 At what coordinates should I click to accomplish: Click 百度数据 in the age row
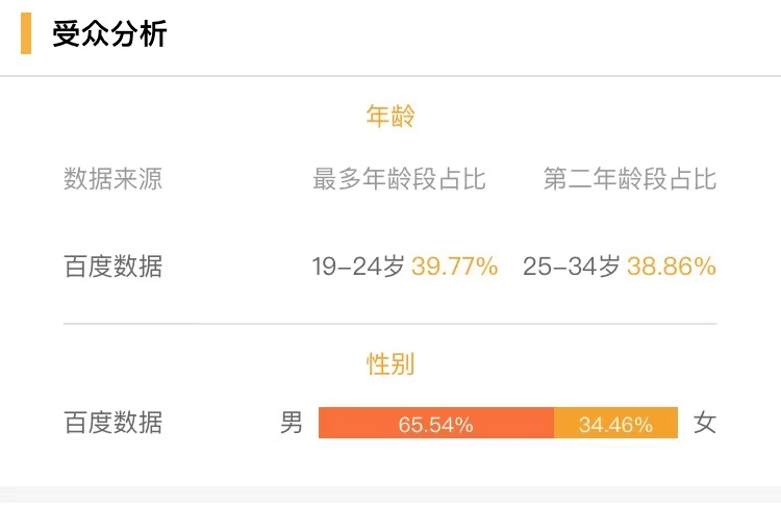[x=113, y=266]
